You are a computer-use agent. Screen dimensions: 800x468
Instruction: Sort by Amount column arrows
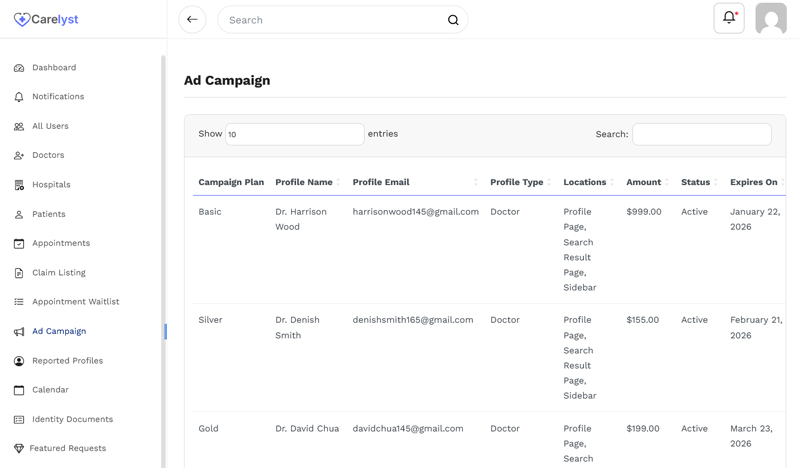pos(666,182)
